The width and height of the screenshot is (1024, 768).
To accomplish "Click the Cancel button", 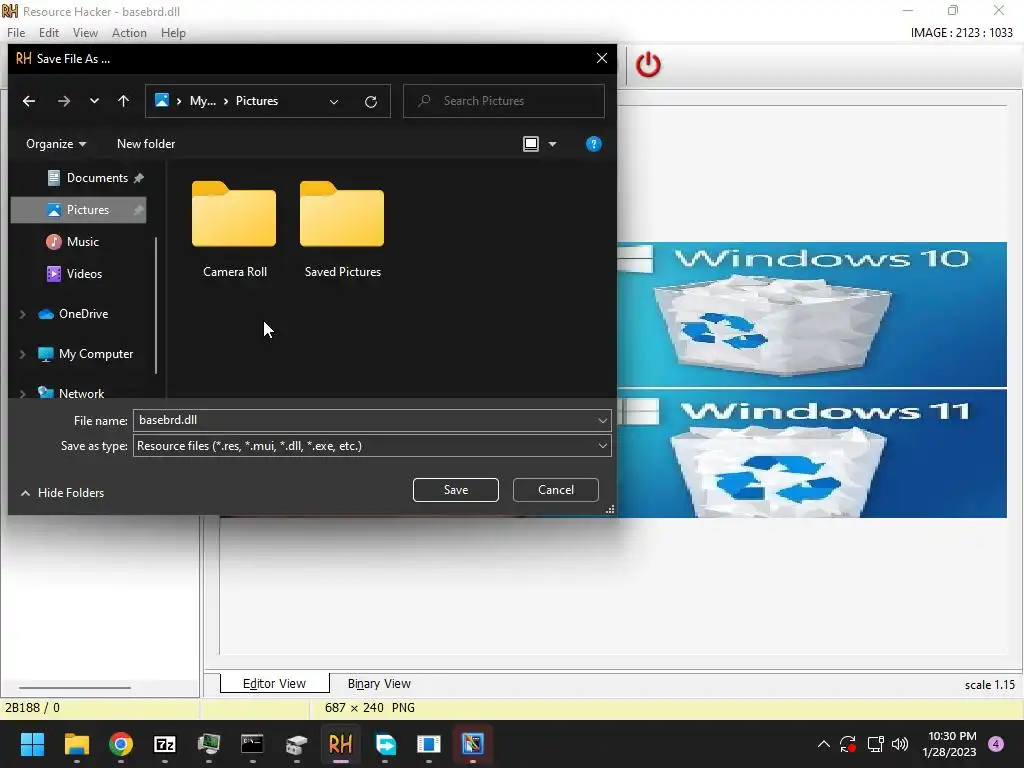I will coord(556,490).
